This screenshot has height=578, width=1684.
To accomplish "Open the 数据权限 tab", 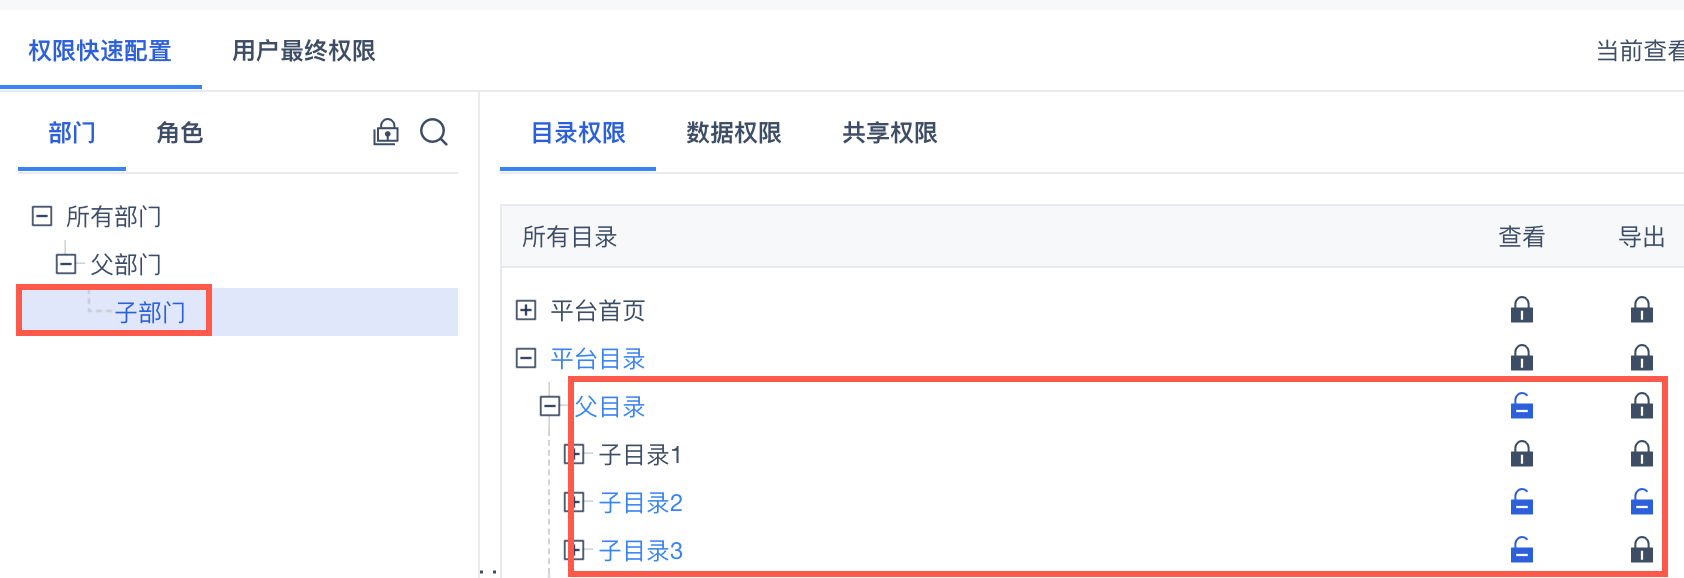I will click(733, 133).
